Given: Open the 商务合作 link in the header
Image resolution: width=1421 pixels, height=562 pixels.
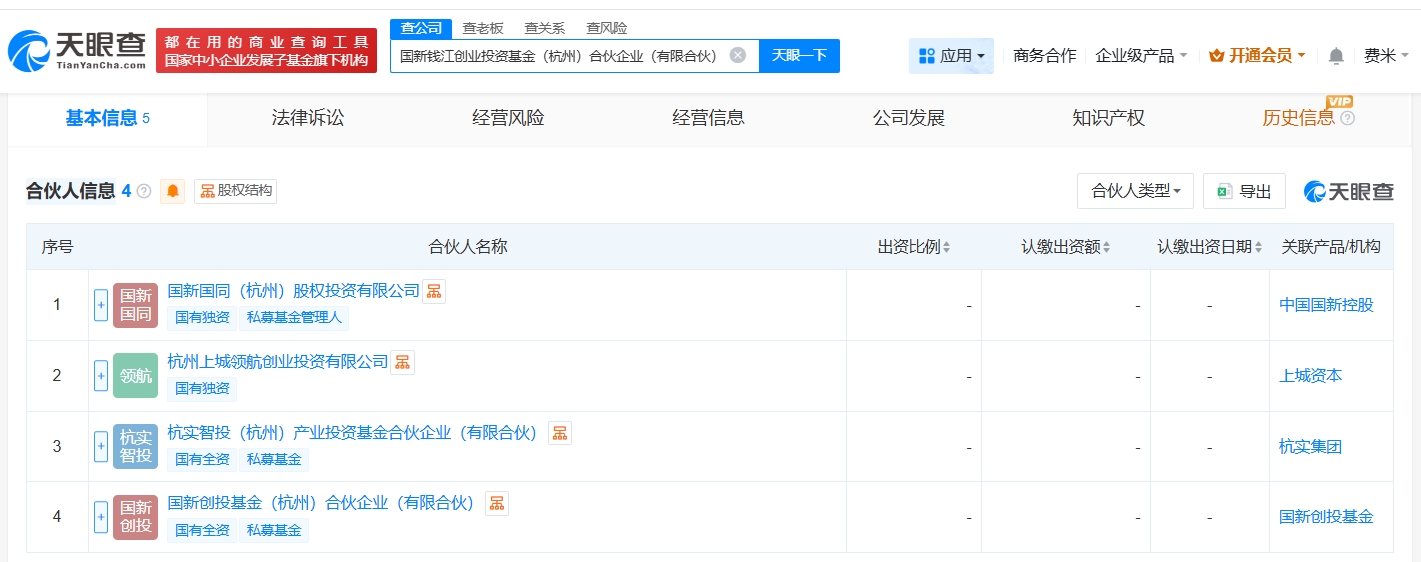Looking at the screenshot, I should [x=1044, y=56].
